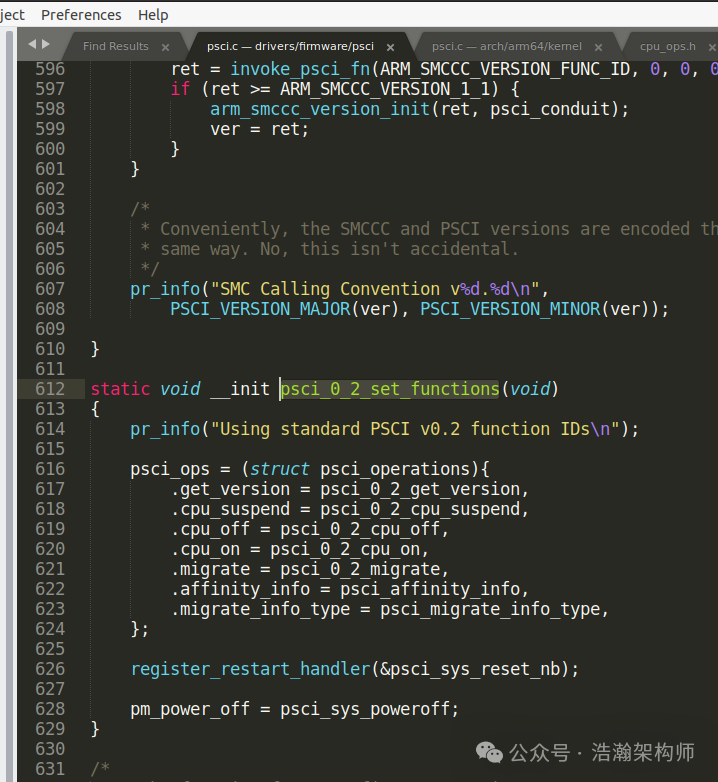
Task: Click on .migrate_info_type field
Action: (260, 609)
